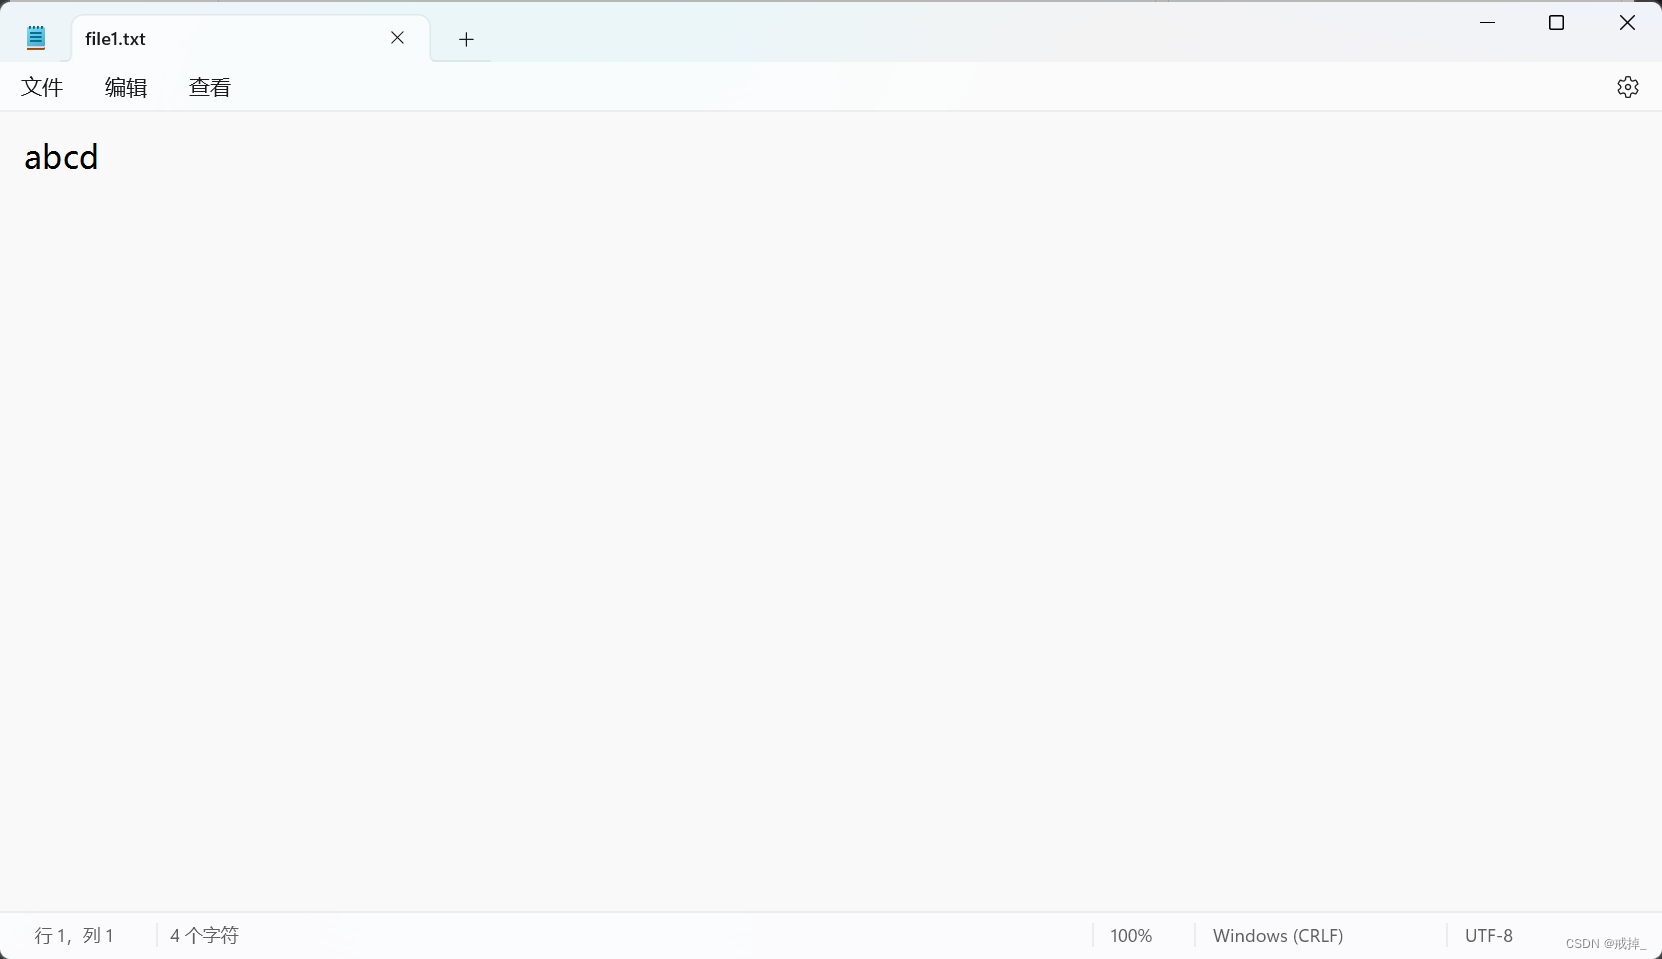This screenshot has height=959, width=1662.
Task: Open Notepad settings with the gear icon
Action: click(1628, 87)
